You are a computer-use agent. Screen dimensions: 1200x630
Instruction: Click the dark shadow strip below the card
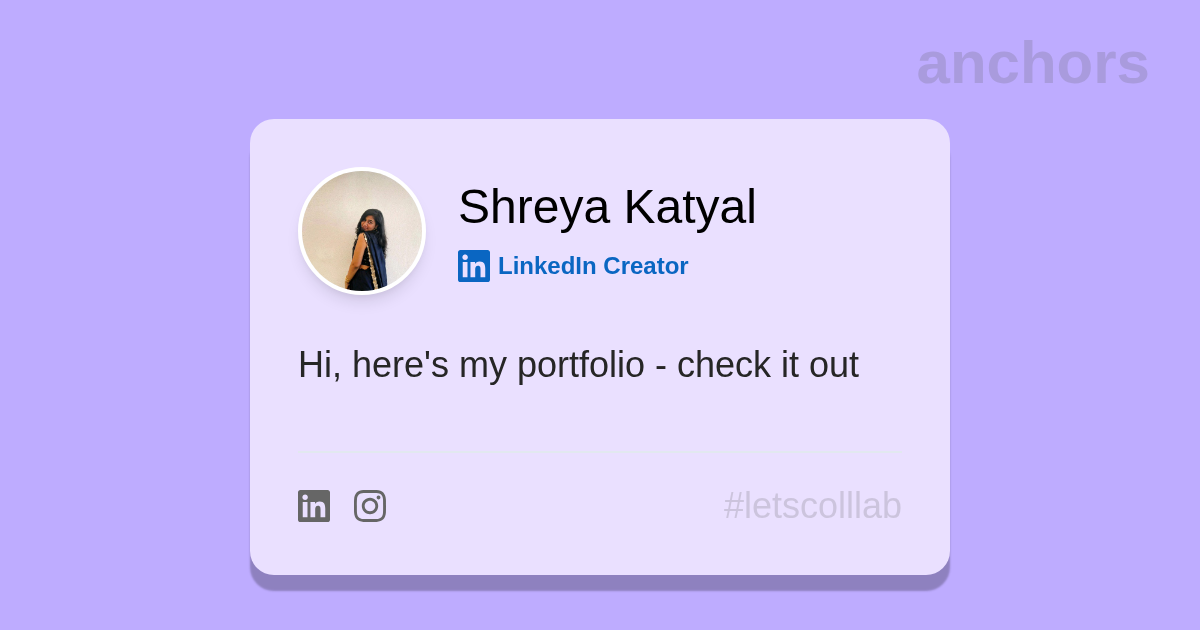(600, 582)
